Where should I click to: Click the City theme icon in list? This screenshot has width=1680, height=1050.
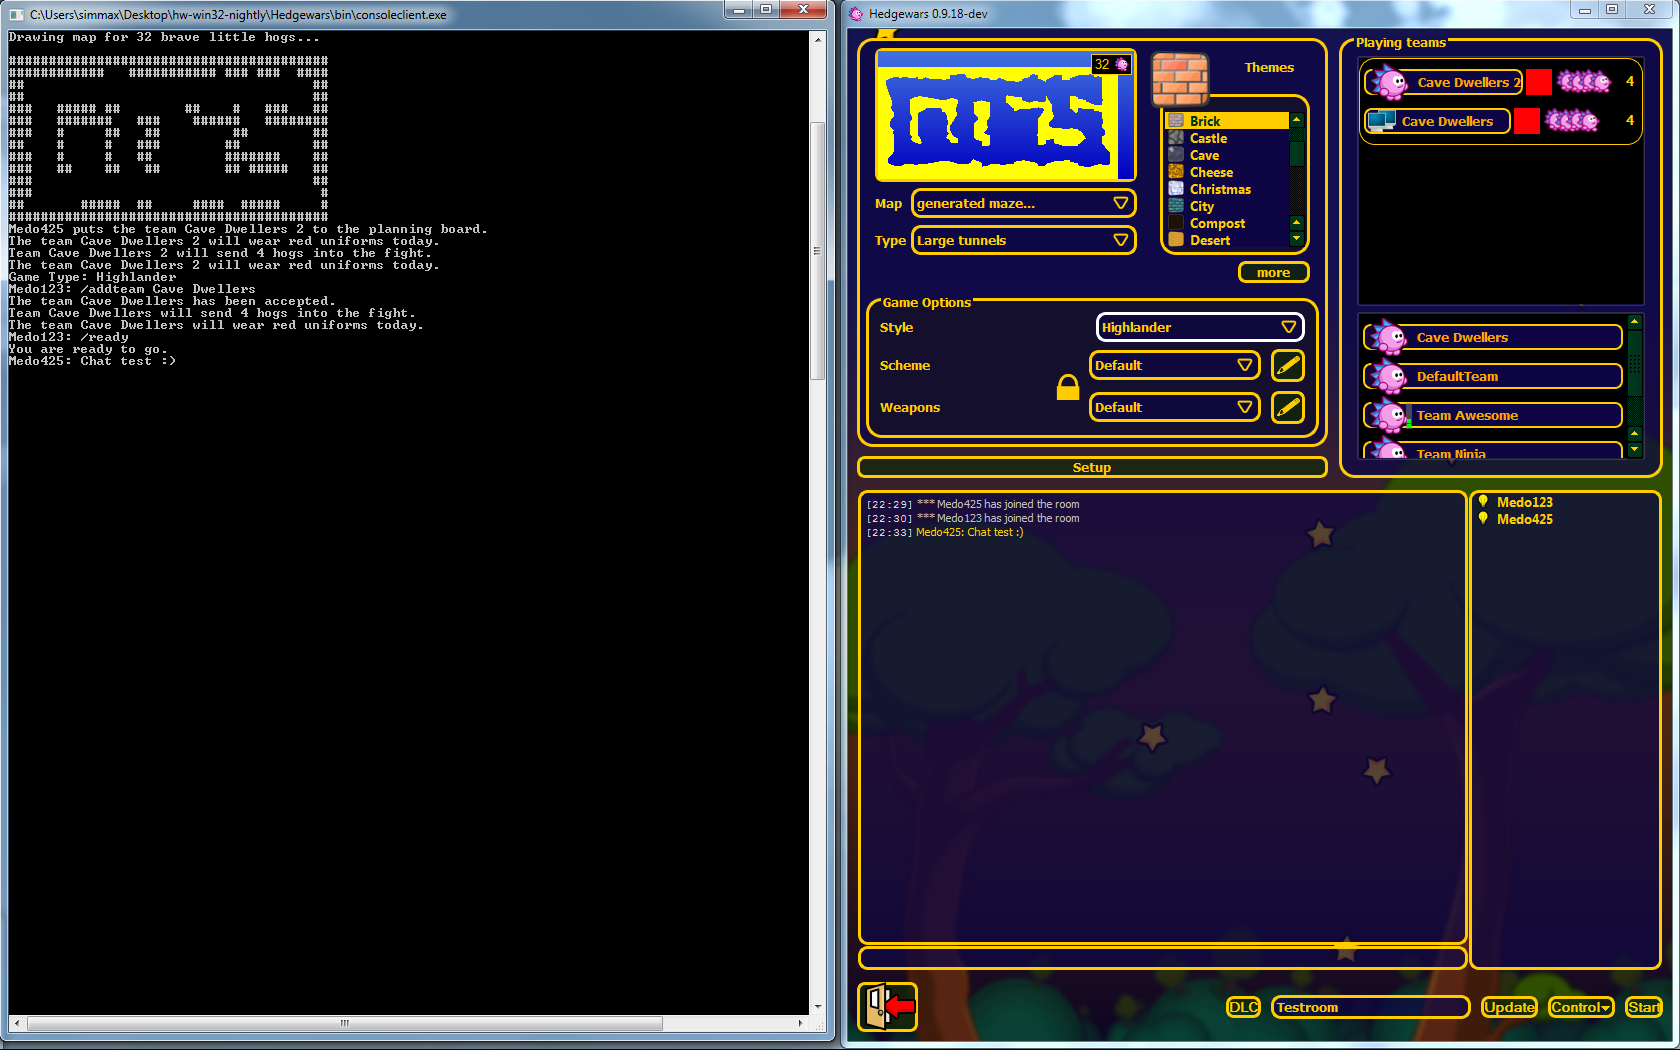click(1176, 206)
